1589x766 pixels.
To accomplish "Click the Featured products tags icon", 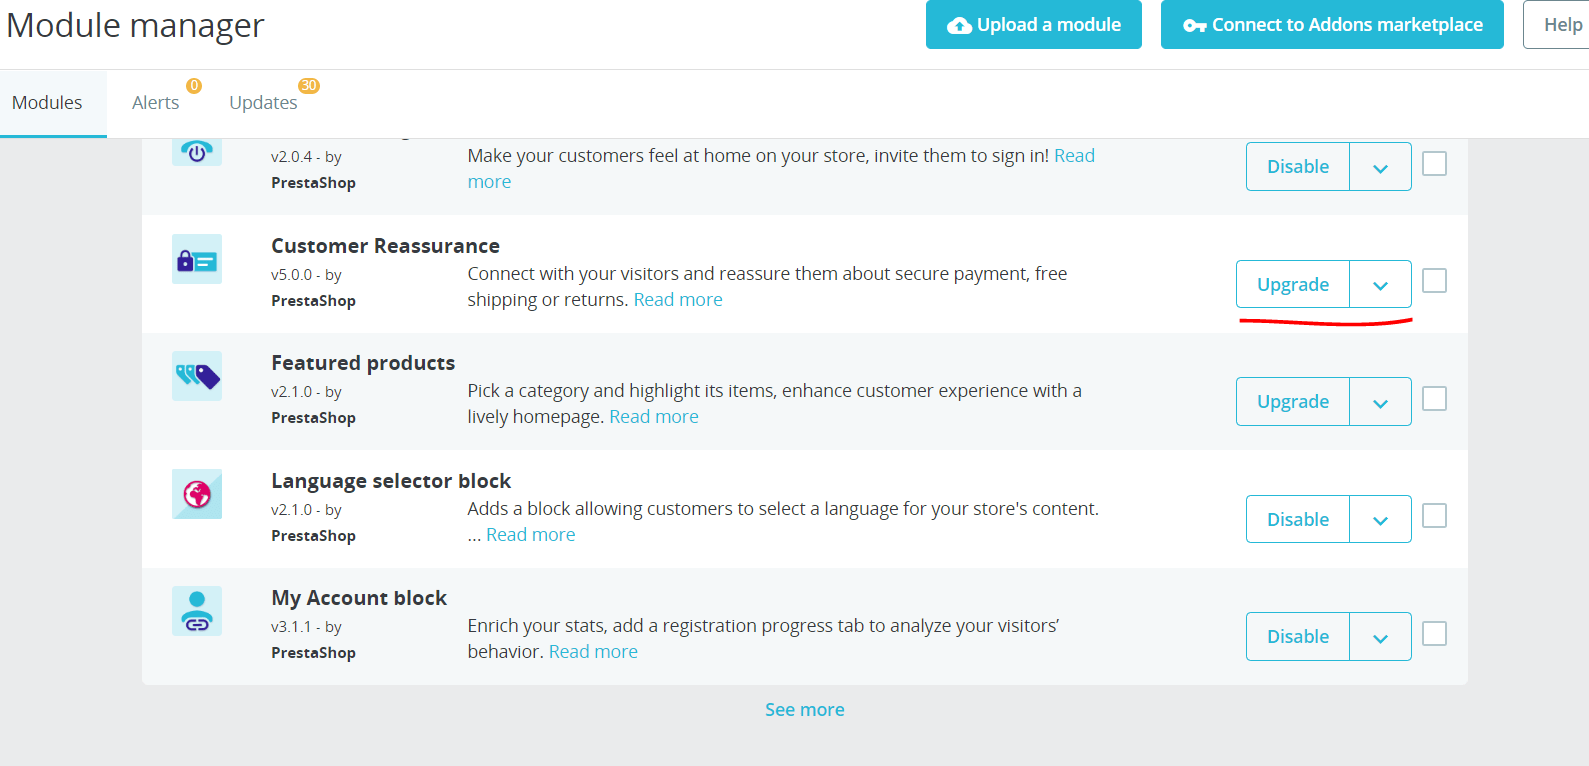I will click(197, 376).
